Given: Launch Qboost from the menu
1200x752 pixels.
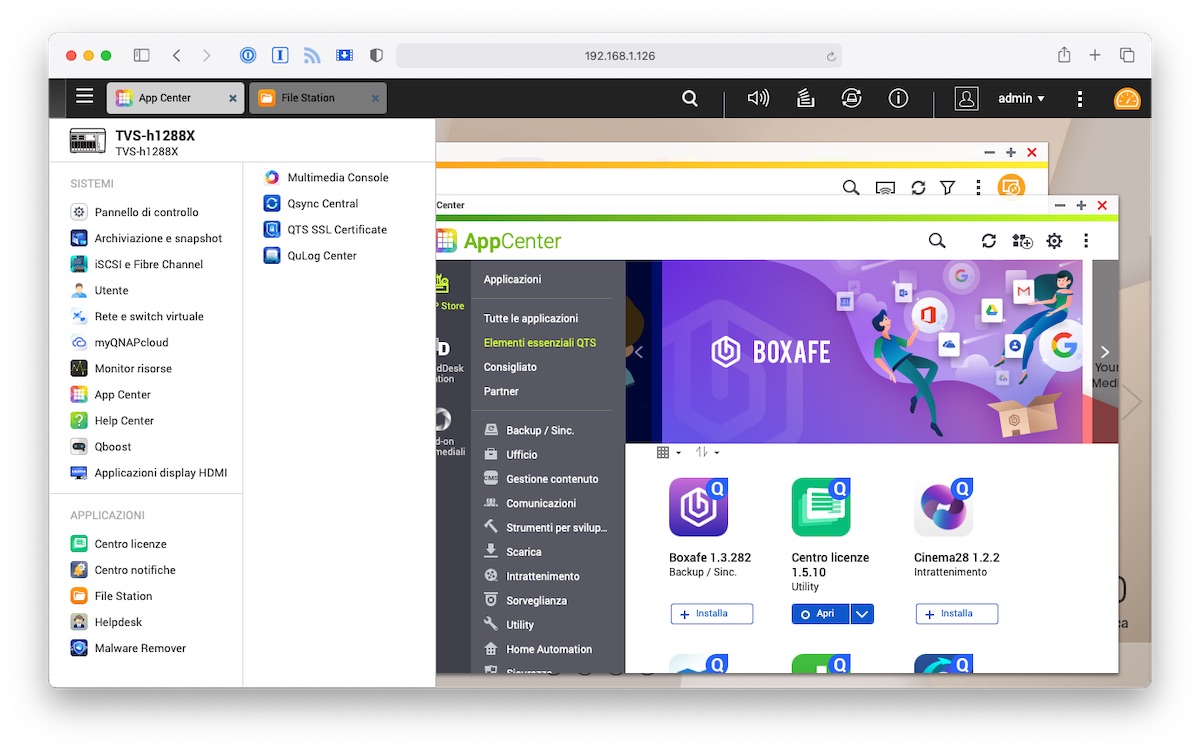Looking at the screenshot, I should 102,446.
